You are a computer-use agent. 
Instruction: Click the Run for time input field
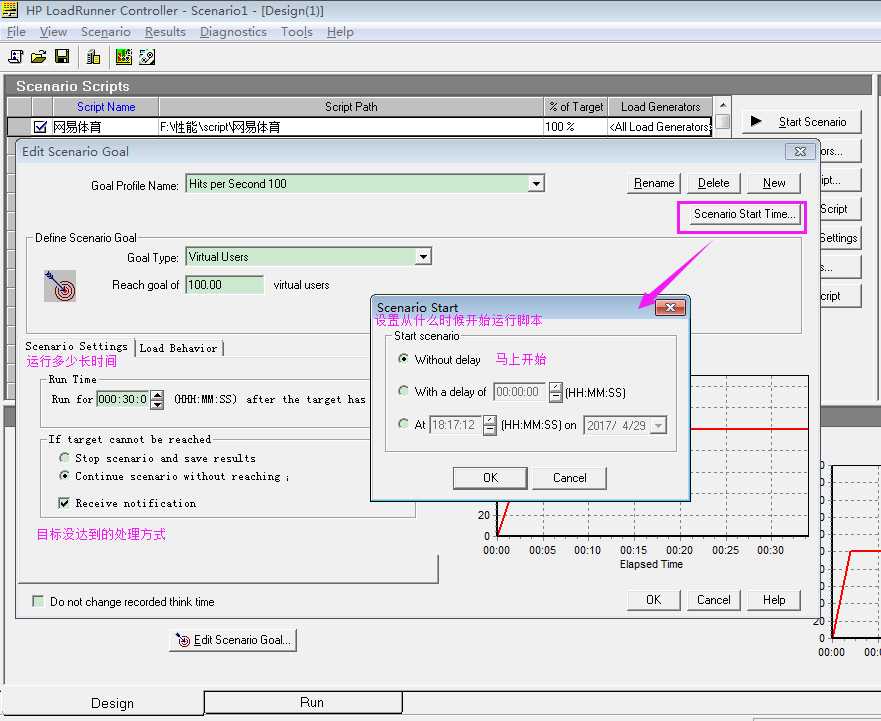click(124, 400)
